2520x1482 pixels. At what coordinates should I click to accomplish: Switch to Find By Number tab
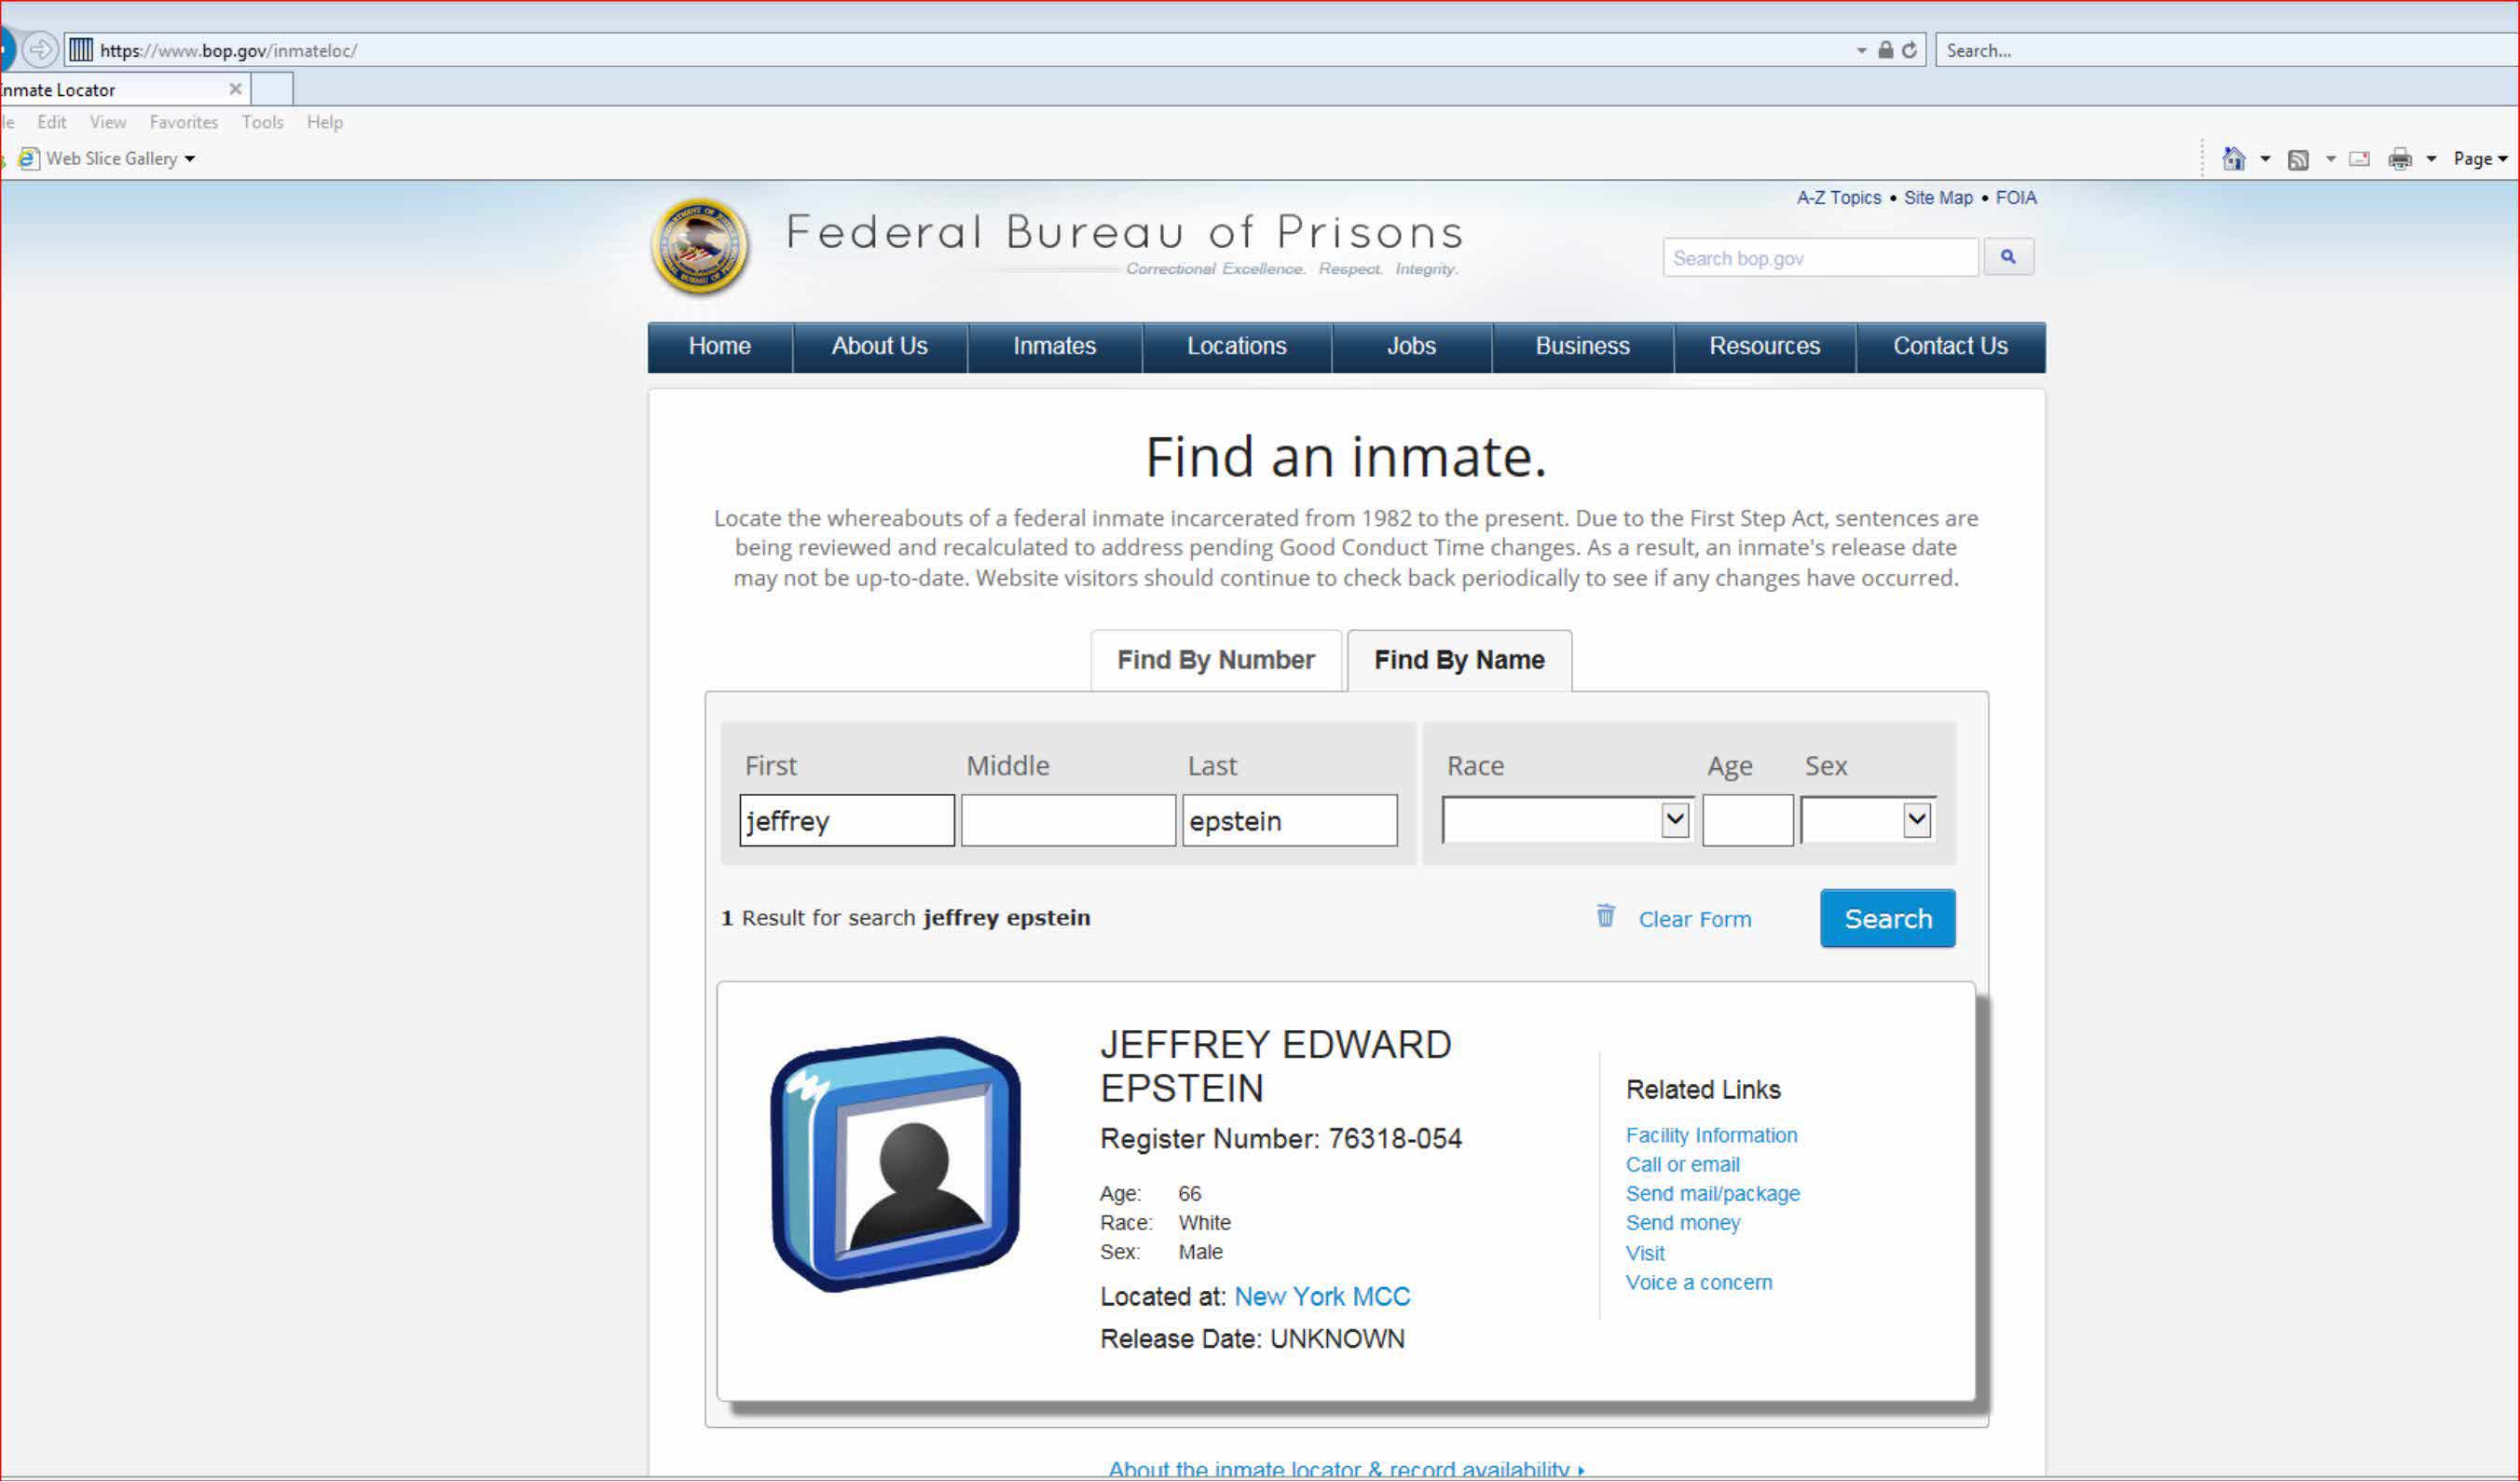point(1215,660)
